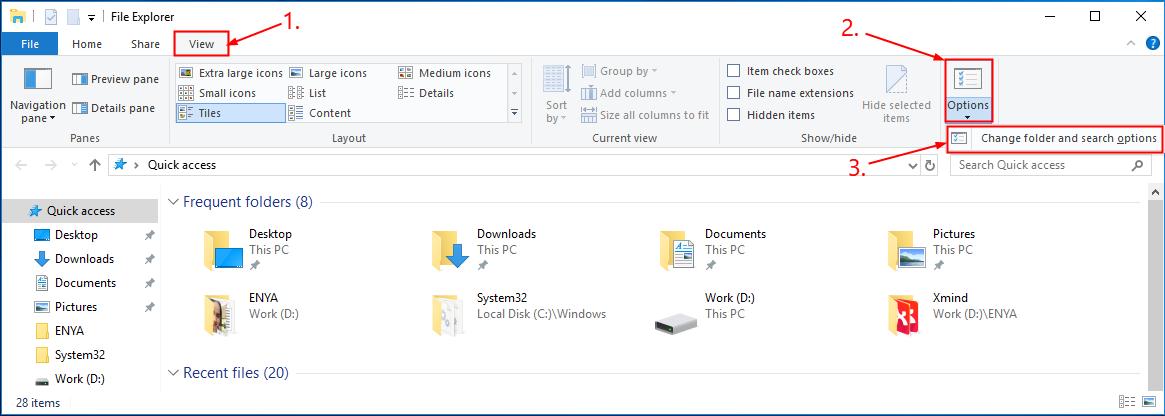
Task: Choose the Details layout view
Action: (x=427, y=93)
